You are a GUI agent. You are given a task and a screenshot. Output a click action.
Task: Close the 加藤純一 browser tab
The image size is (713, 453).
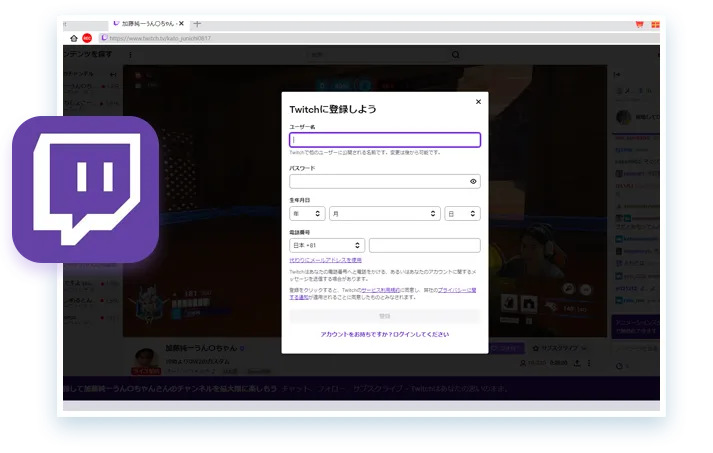click(x=181, y=23)
